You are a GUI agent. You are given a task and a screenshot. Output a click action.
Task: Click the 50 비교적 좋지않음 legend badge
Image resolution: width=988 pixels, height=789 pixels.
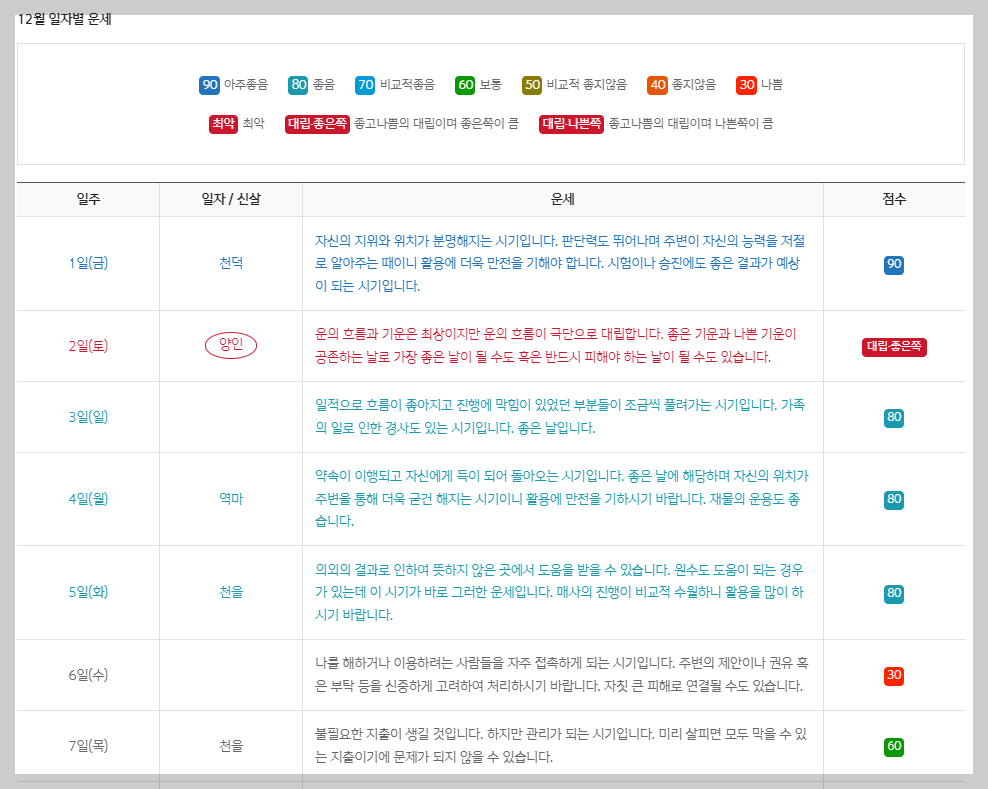(x=530, y=85)
